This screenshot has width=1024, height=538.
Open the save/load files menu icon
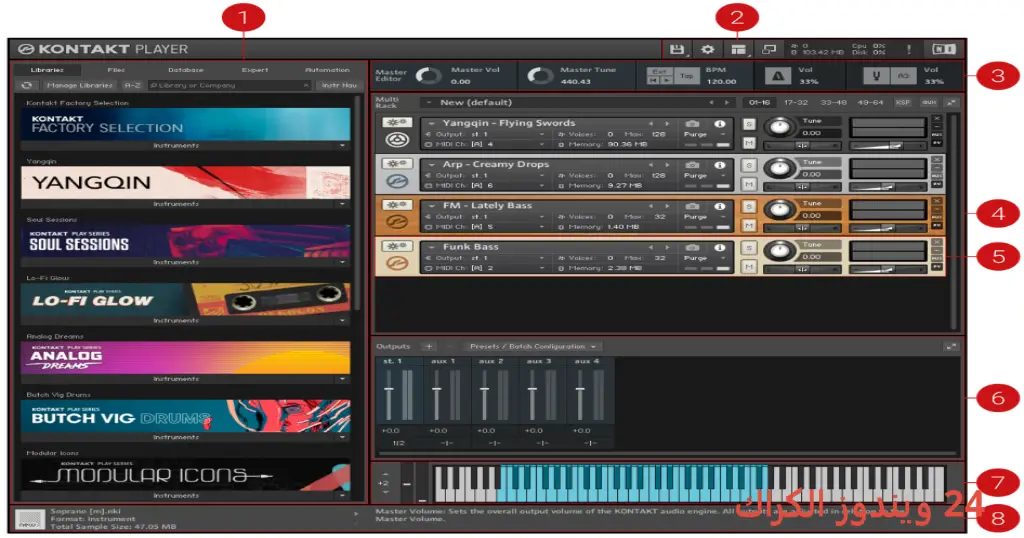tap(677, 50)
